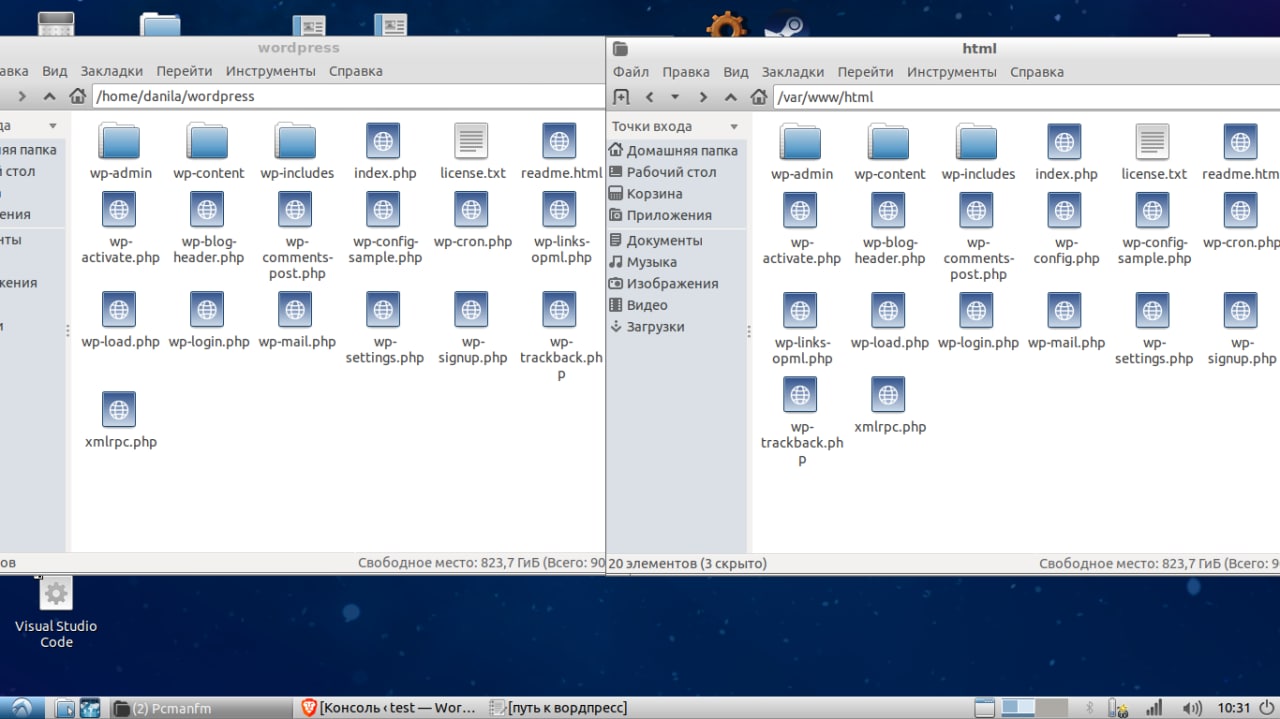Image resolution: width=1280 pixels, height=719 pixels.
Task: Open the Точки входа side pane dropdown
Action: coord(734,127)
